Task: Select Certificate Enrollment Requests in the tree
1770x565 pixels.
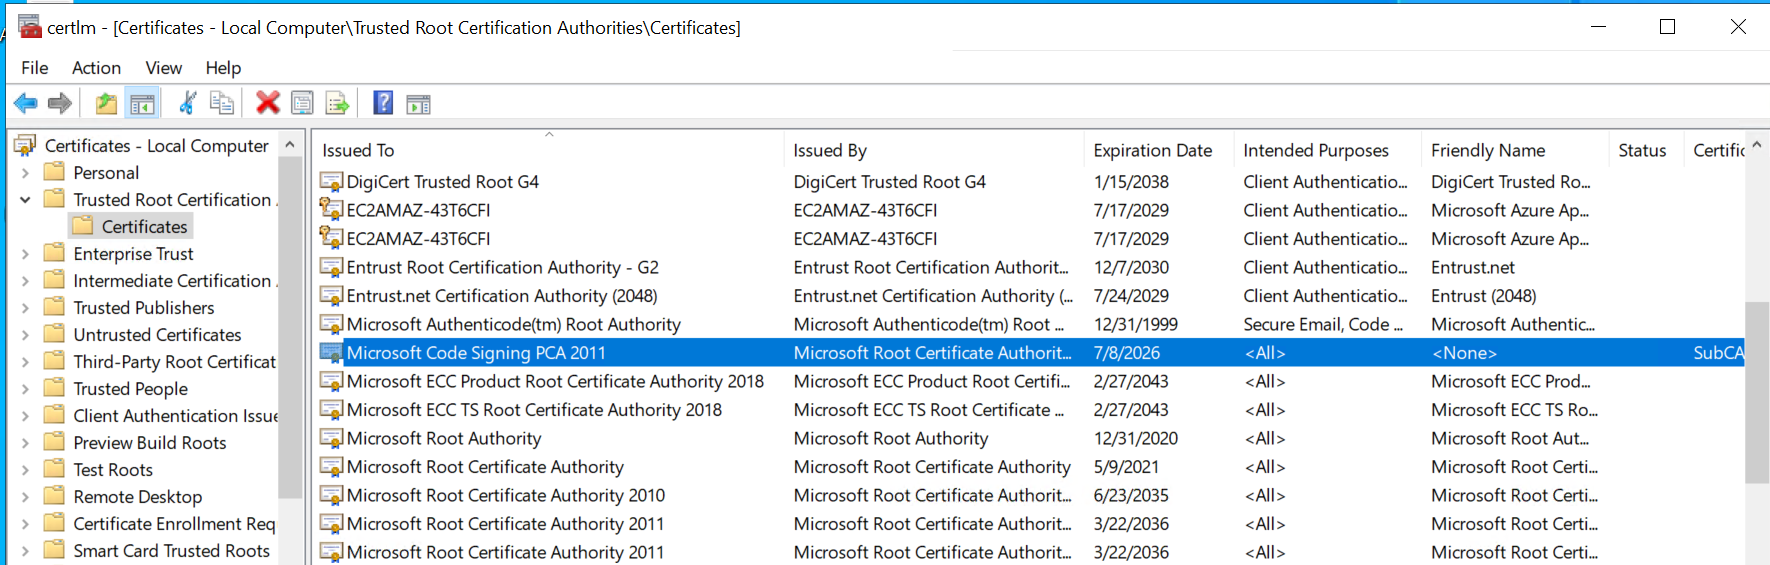Action: [174, 524]
